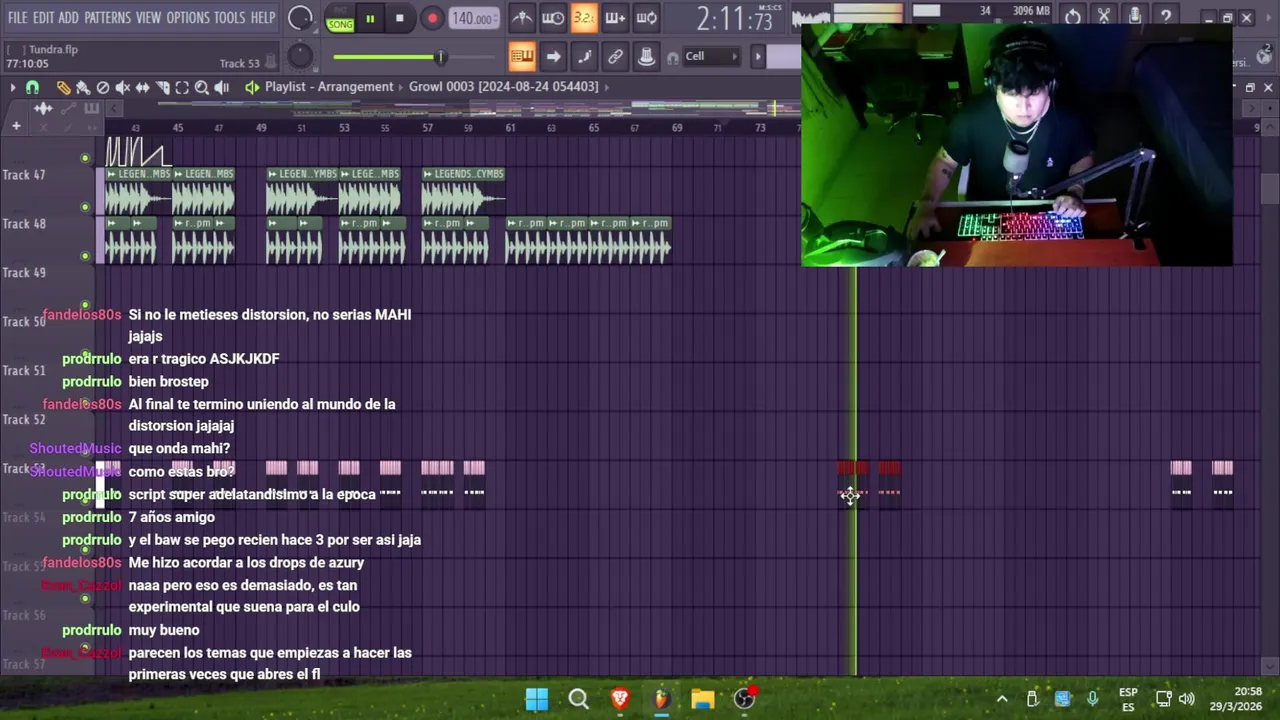Select the Paint brush tool
The image size is (1280, 720).
coord(83,87)
